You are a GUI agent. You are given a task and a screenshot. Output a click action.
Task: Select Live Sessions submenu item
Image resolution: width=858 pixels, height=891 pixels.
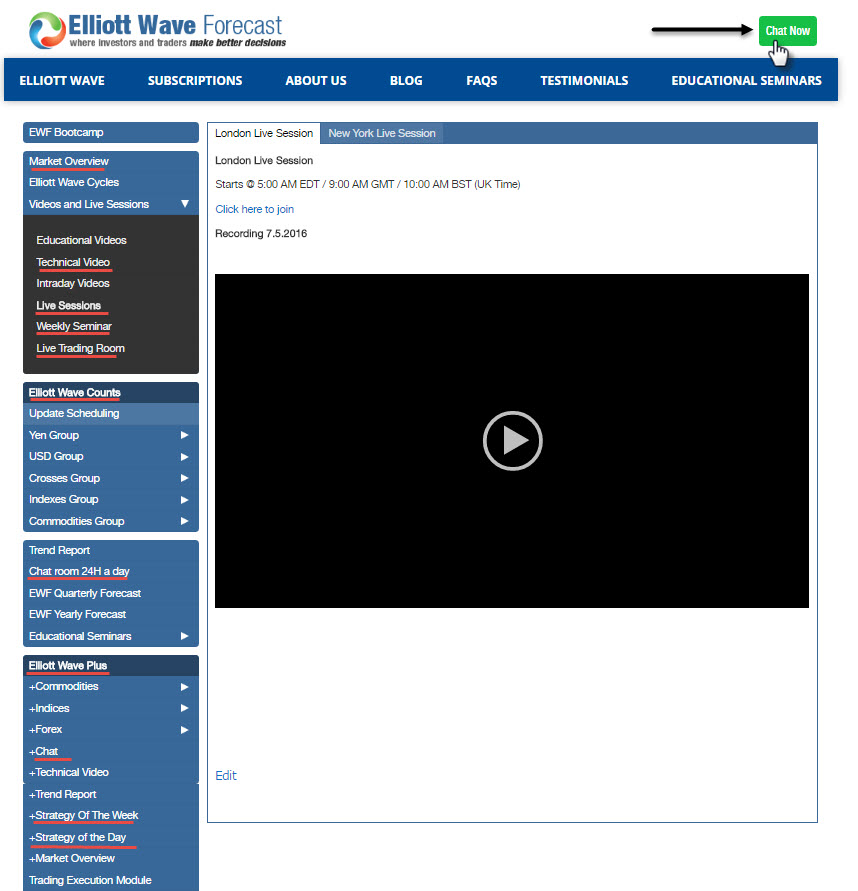tap(68, 305)
